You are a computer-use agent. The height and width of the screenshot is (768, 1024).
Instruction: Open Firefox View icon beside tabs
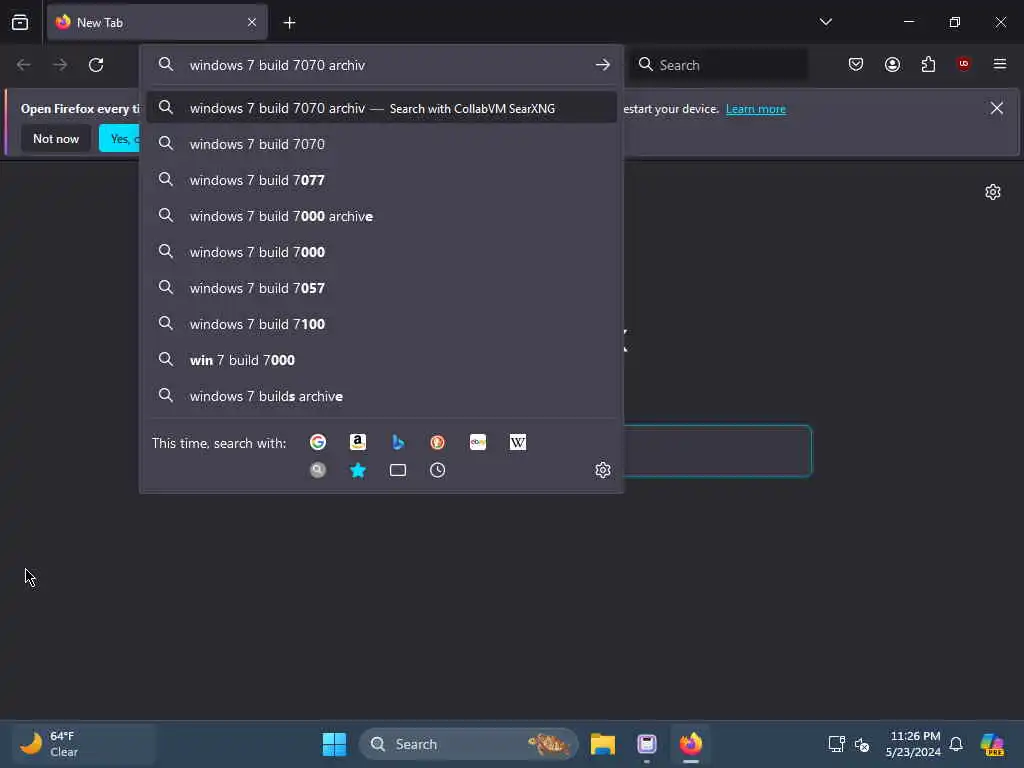click(20, 22)
